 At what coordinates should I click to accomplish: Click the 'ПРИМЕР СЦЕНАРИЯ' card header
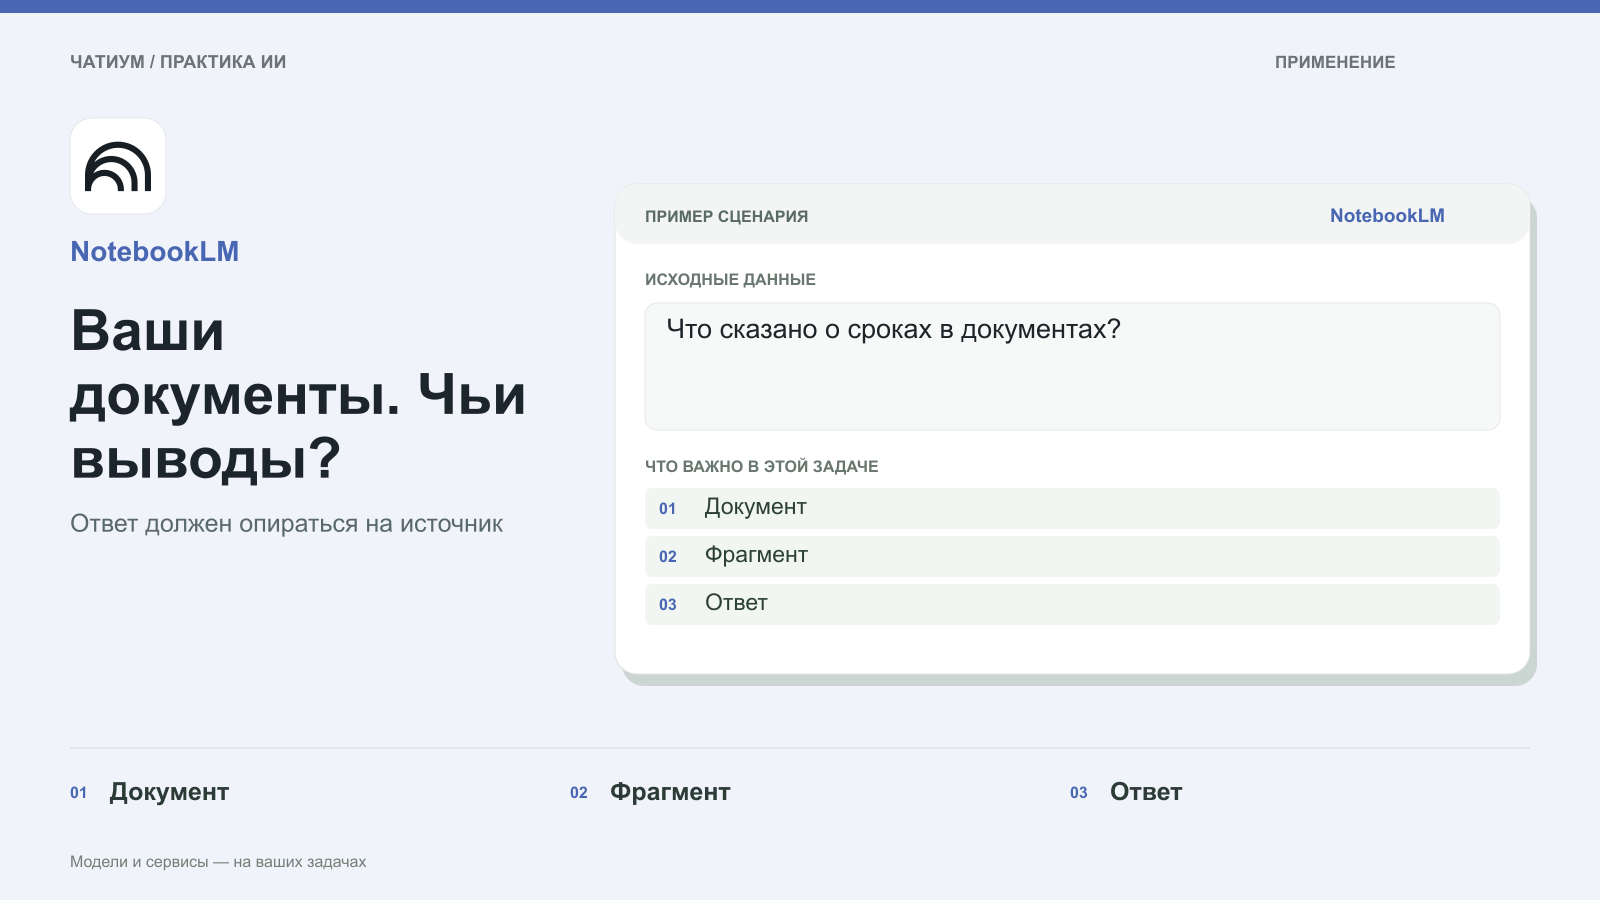726,217
